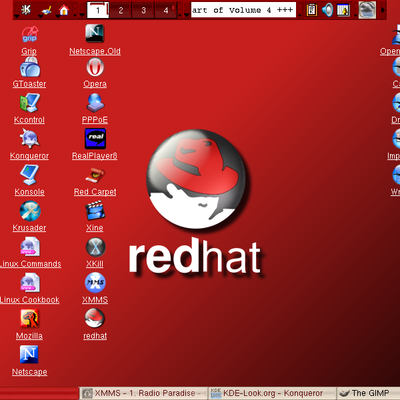Switch to virtual desktop 4

pyautogui.click(x=166, y=10)
